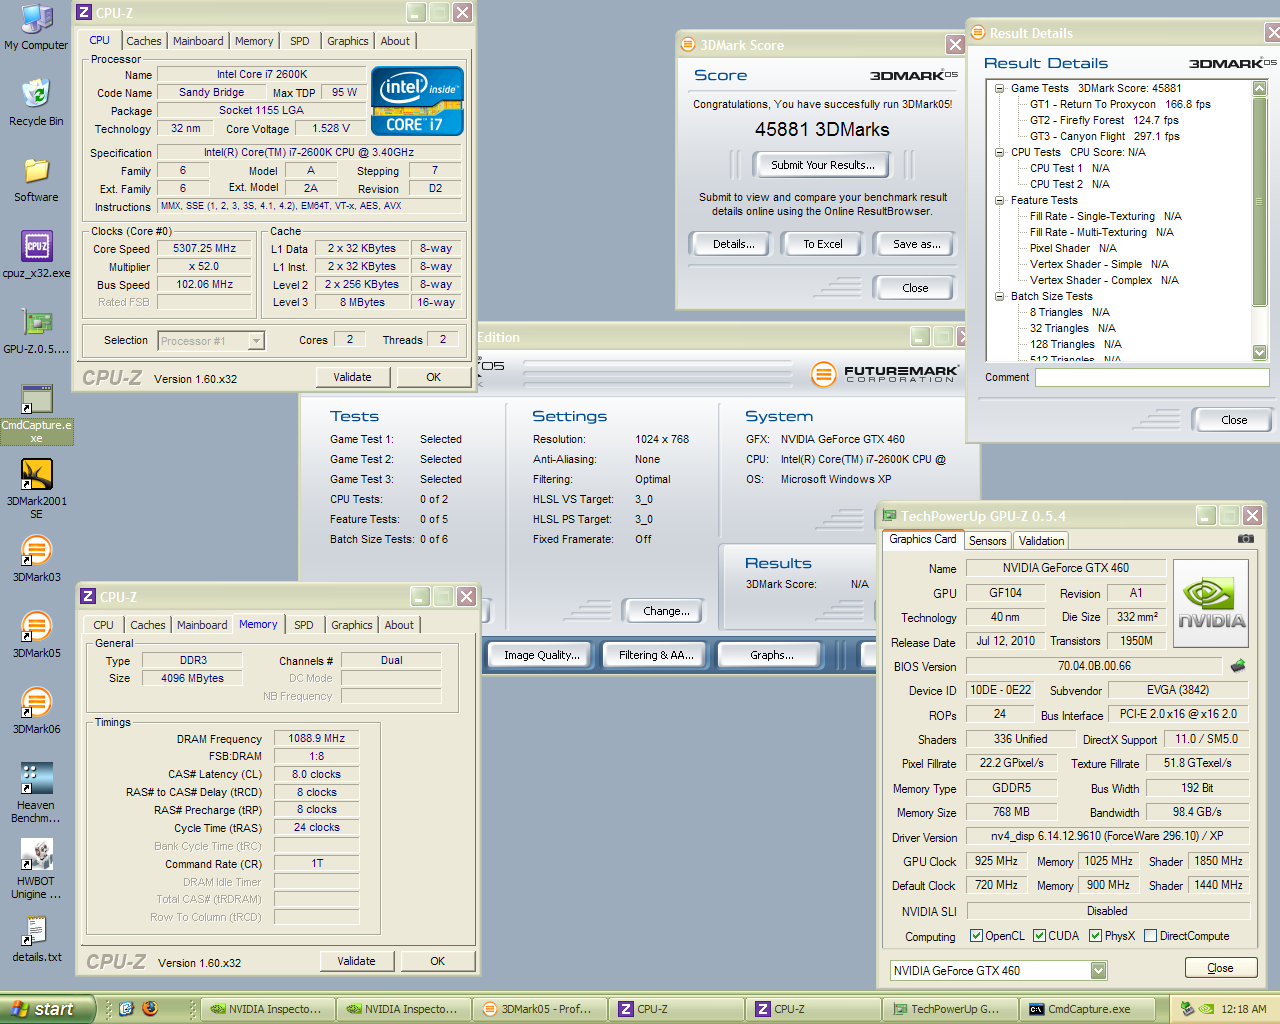Open Graphics tab in bottom CPU-Z window
1280x1024 pixels.
(352, 625)
